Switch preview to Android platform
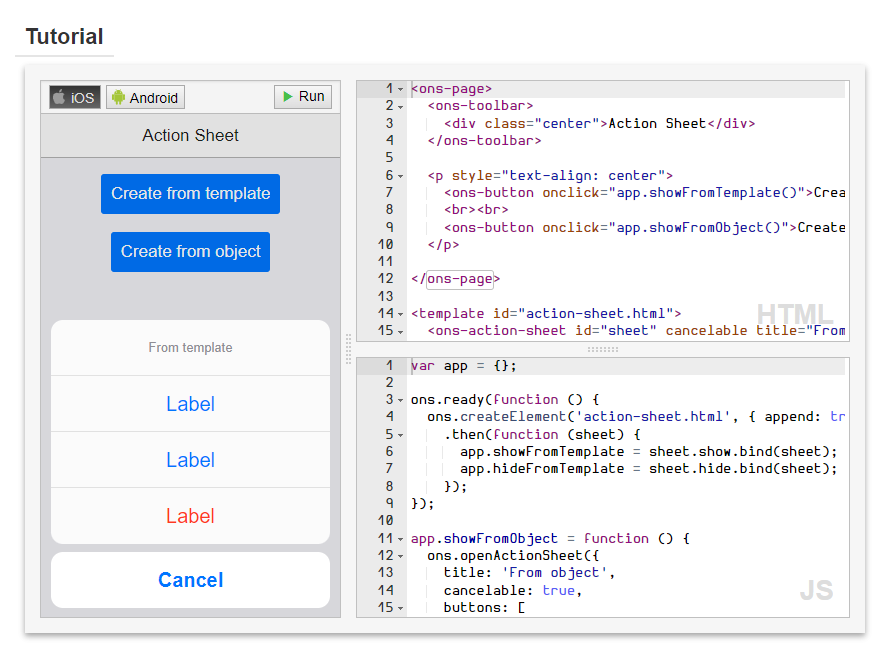The height and width of the screenshot is (645, 886). click(x=145, y=97)
